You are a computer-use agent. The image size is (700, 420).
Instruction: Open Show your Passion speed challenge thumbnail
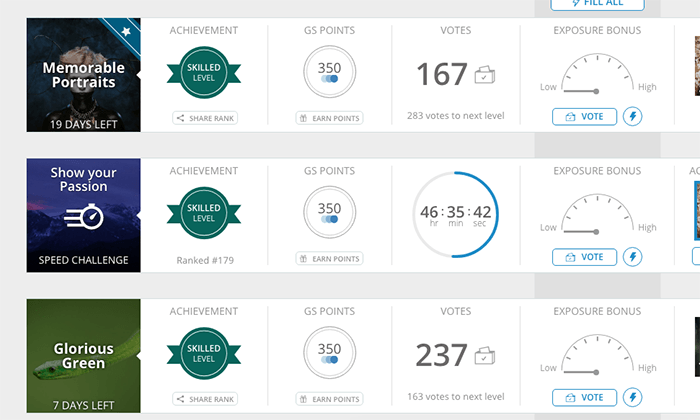click(84, 215)
